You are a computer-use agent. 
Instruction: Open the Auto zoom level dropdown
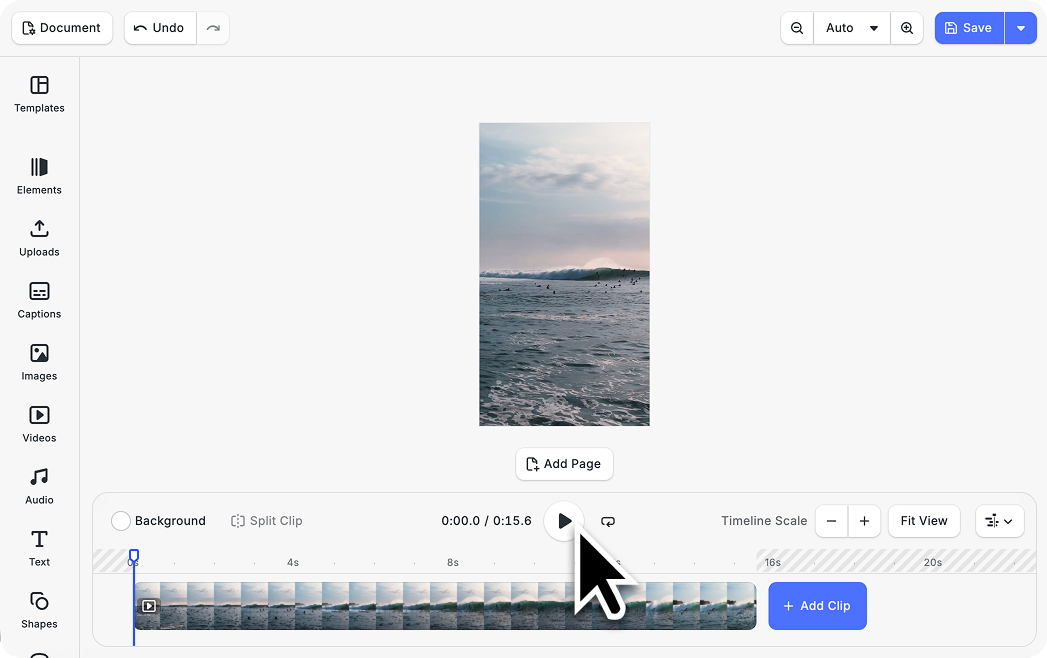[x=852, y=28]
